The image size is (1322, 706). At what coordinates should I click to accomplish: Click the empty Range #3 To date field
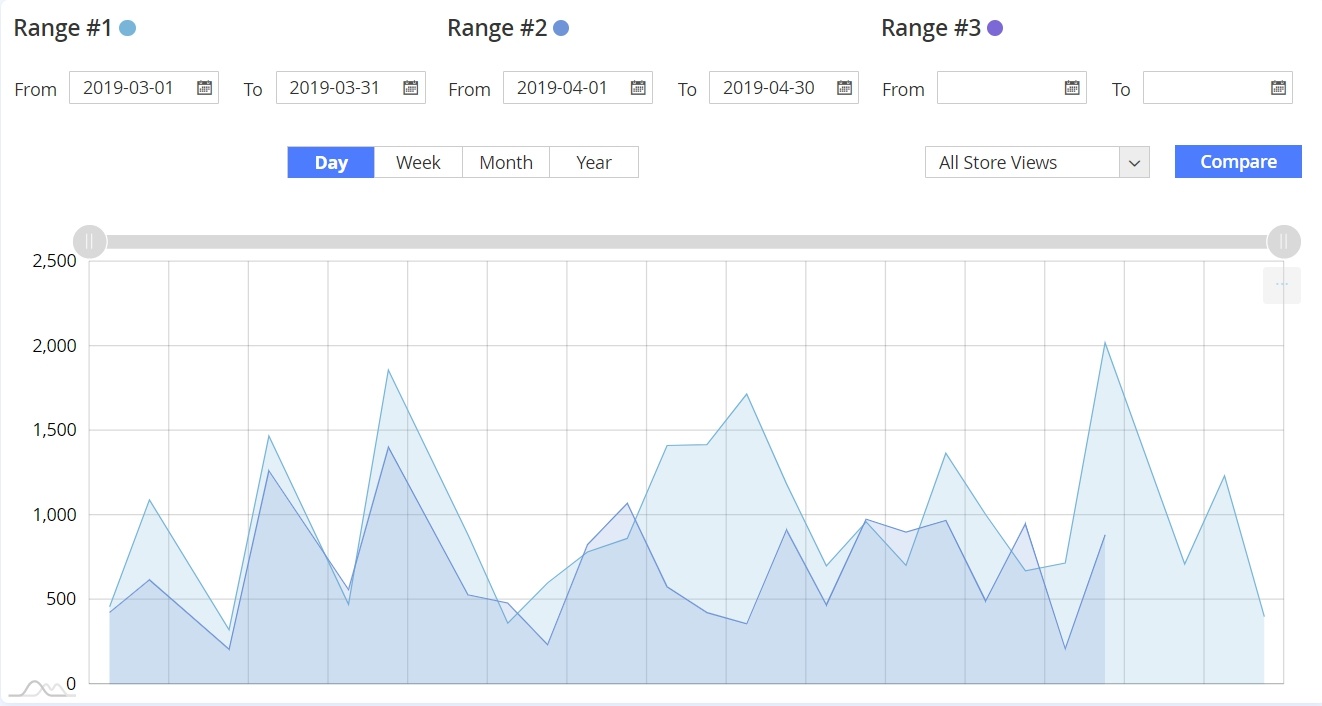click(1205, 88)
